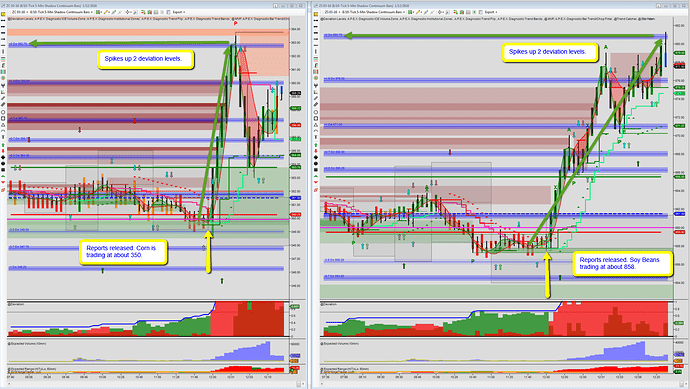Show data box in the soybean chart toolbar

click(x=448, y=12)
